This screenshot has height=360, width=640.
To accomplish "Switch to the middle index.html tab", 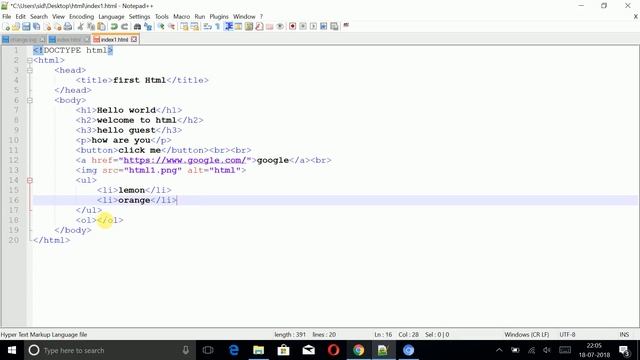I will pos(69,40).
